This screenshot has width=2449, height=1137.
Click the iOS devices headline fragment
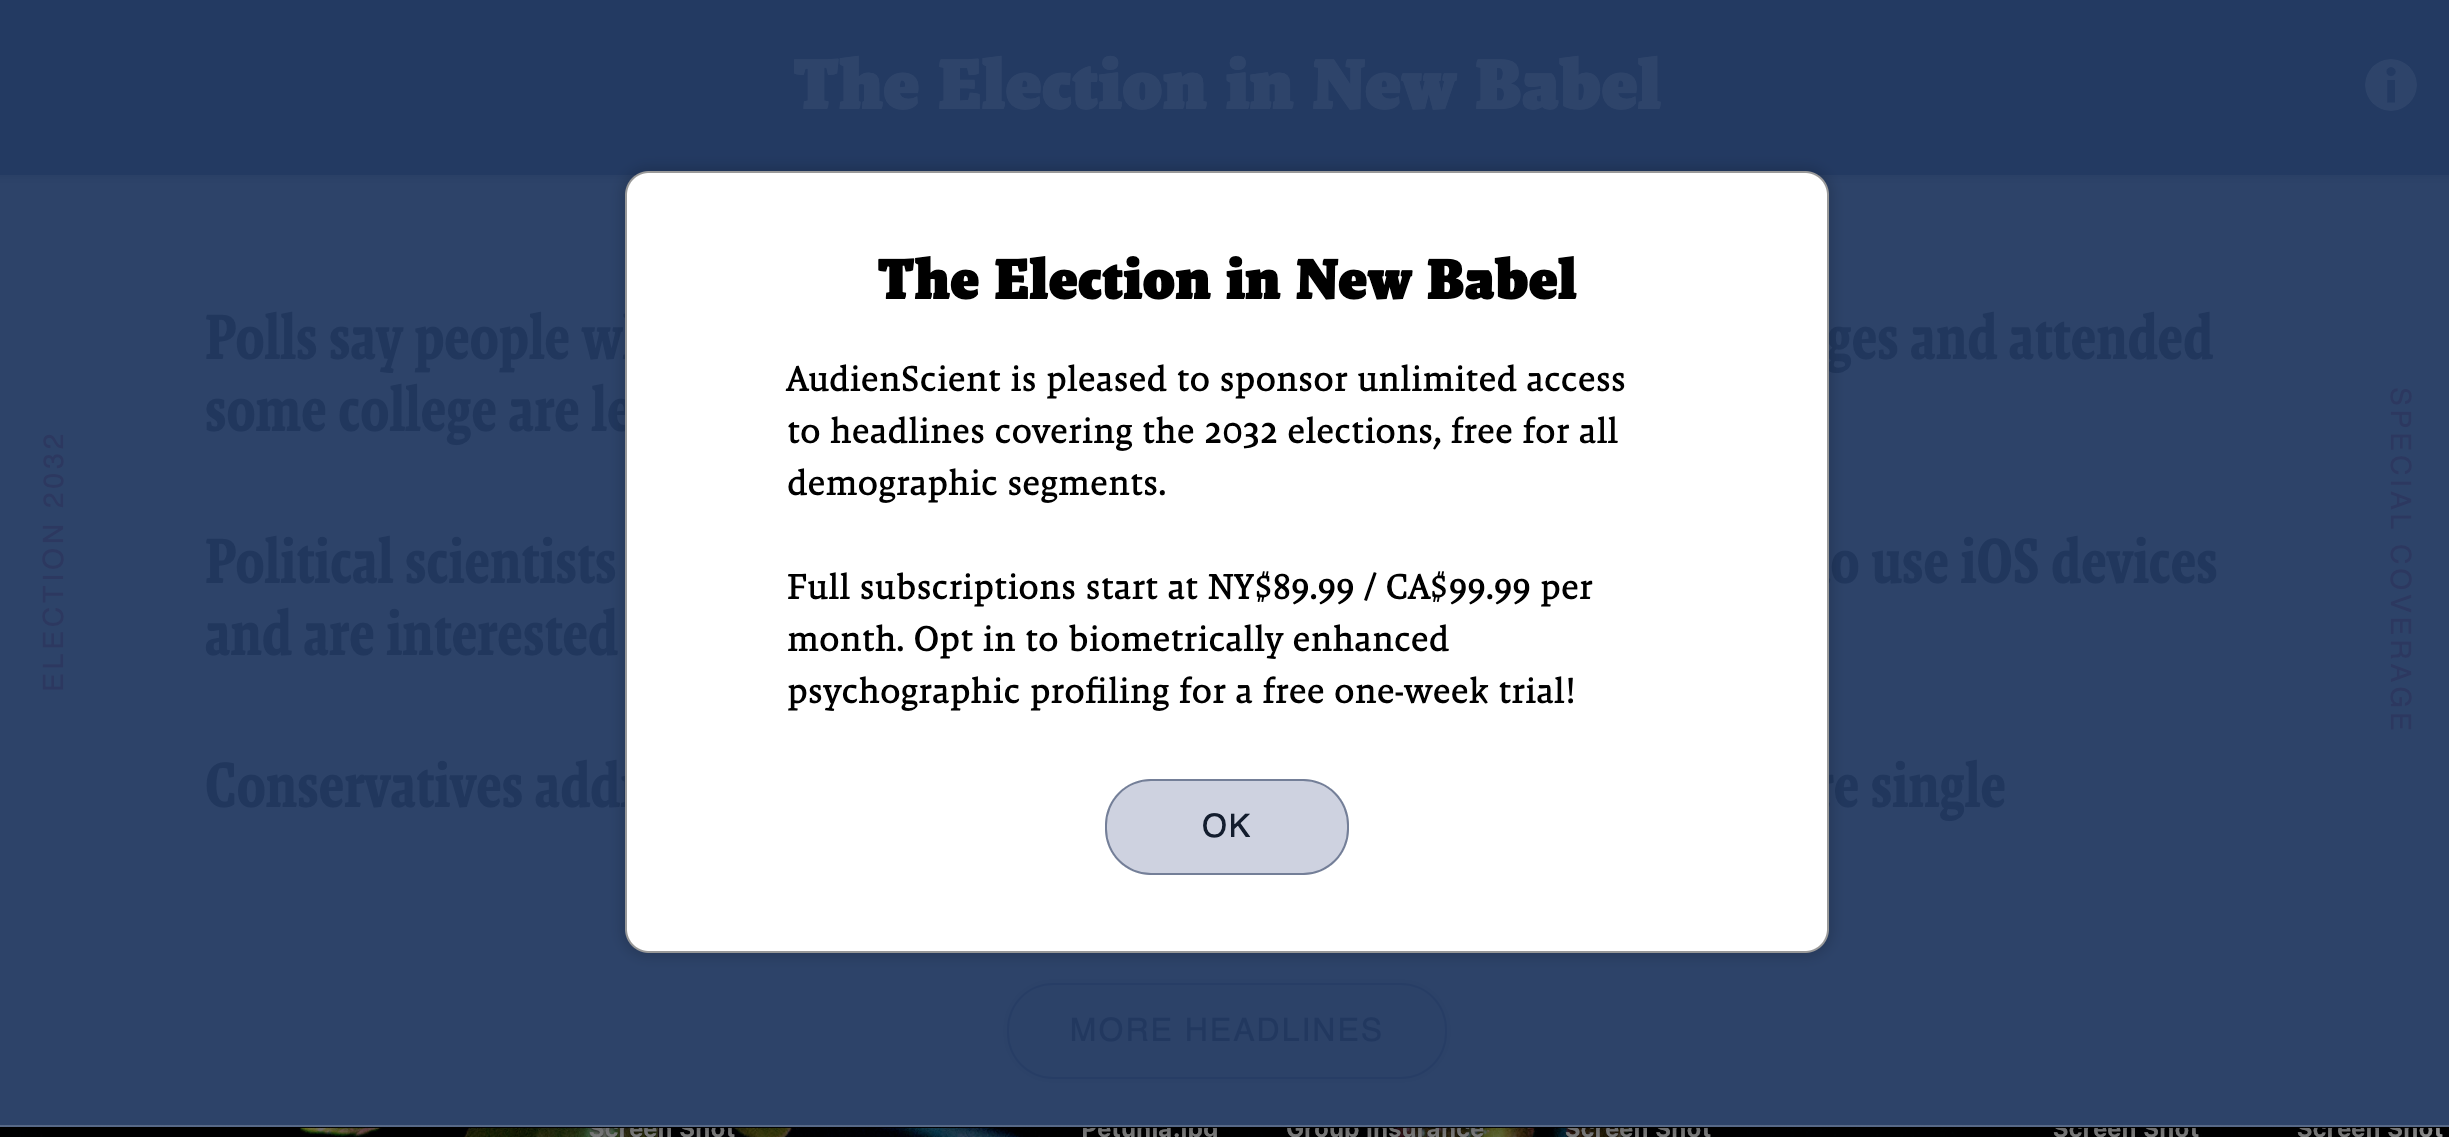tap(2088, 562)
